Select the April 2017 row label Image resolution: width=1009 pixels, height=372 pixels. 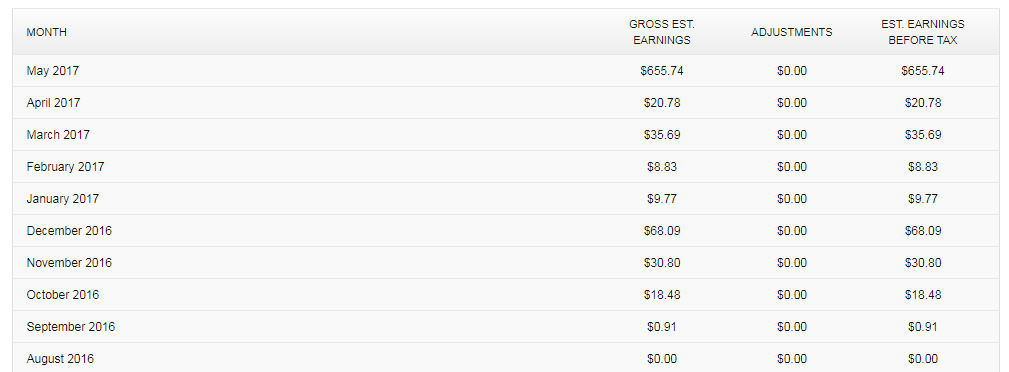tap(53, 103)
